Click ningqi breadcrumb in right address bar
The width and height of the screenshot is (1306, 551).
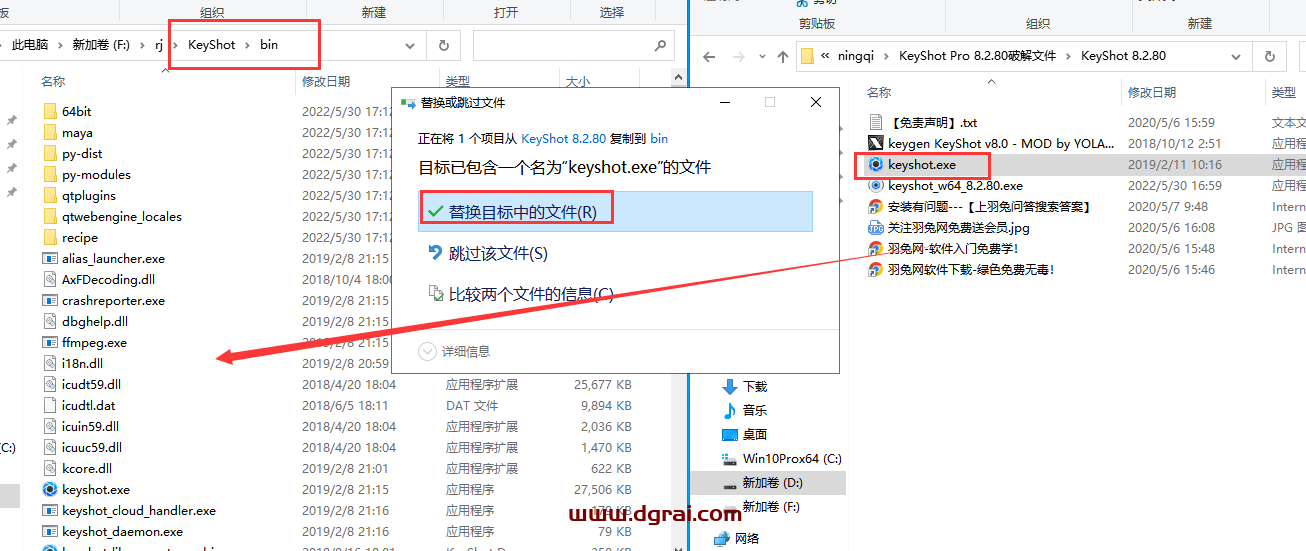tap(856, 56)
